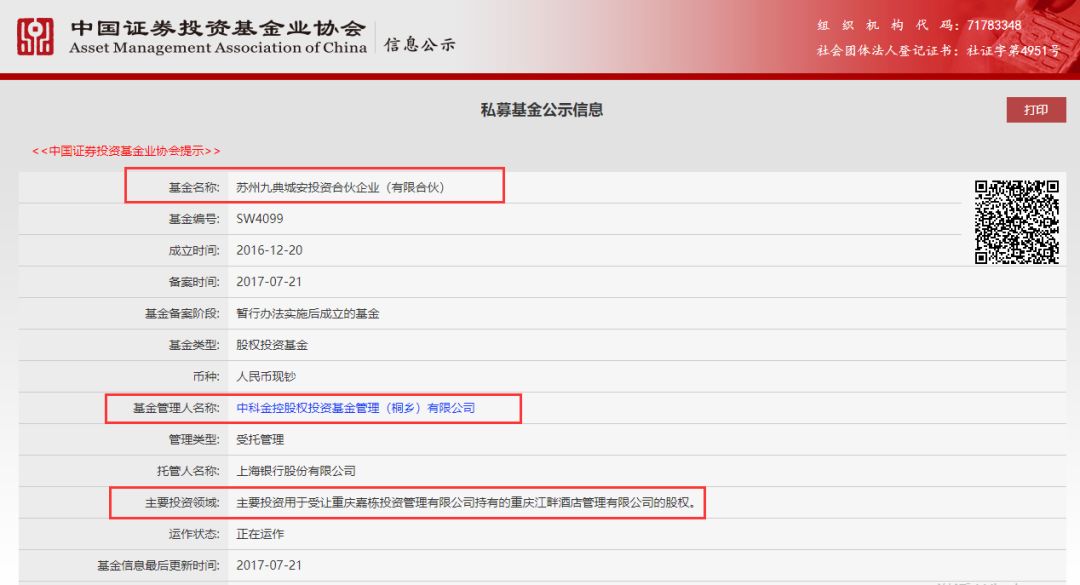Select the fund name 苏州九典城安投资合伙企业

coord(339,187)
